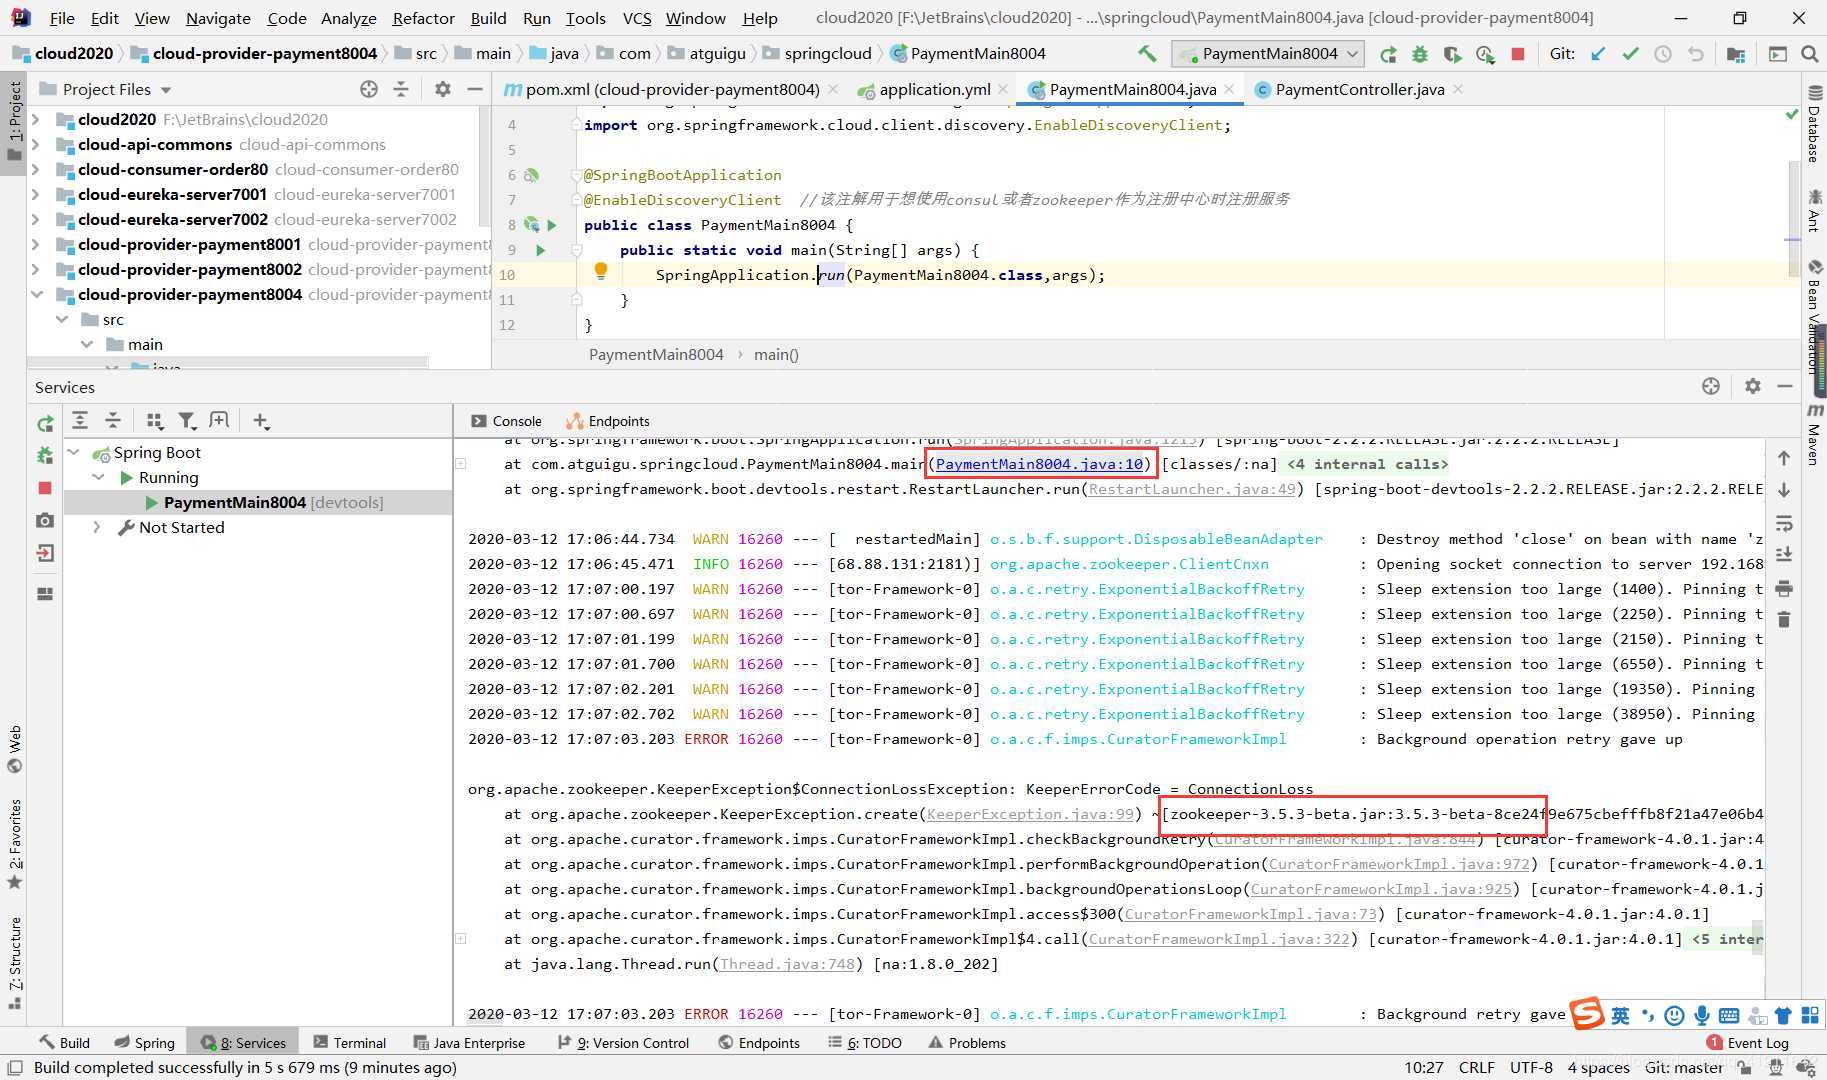Viewport: 1827px width, 1080px height.
Task: Click Expand All icon in Services toolbar
Action: [x=80, y=421]
